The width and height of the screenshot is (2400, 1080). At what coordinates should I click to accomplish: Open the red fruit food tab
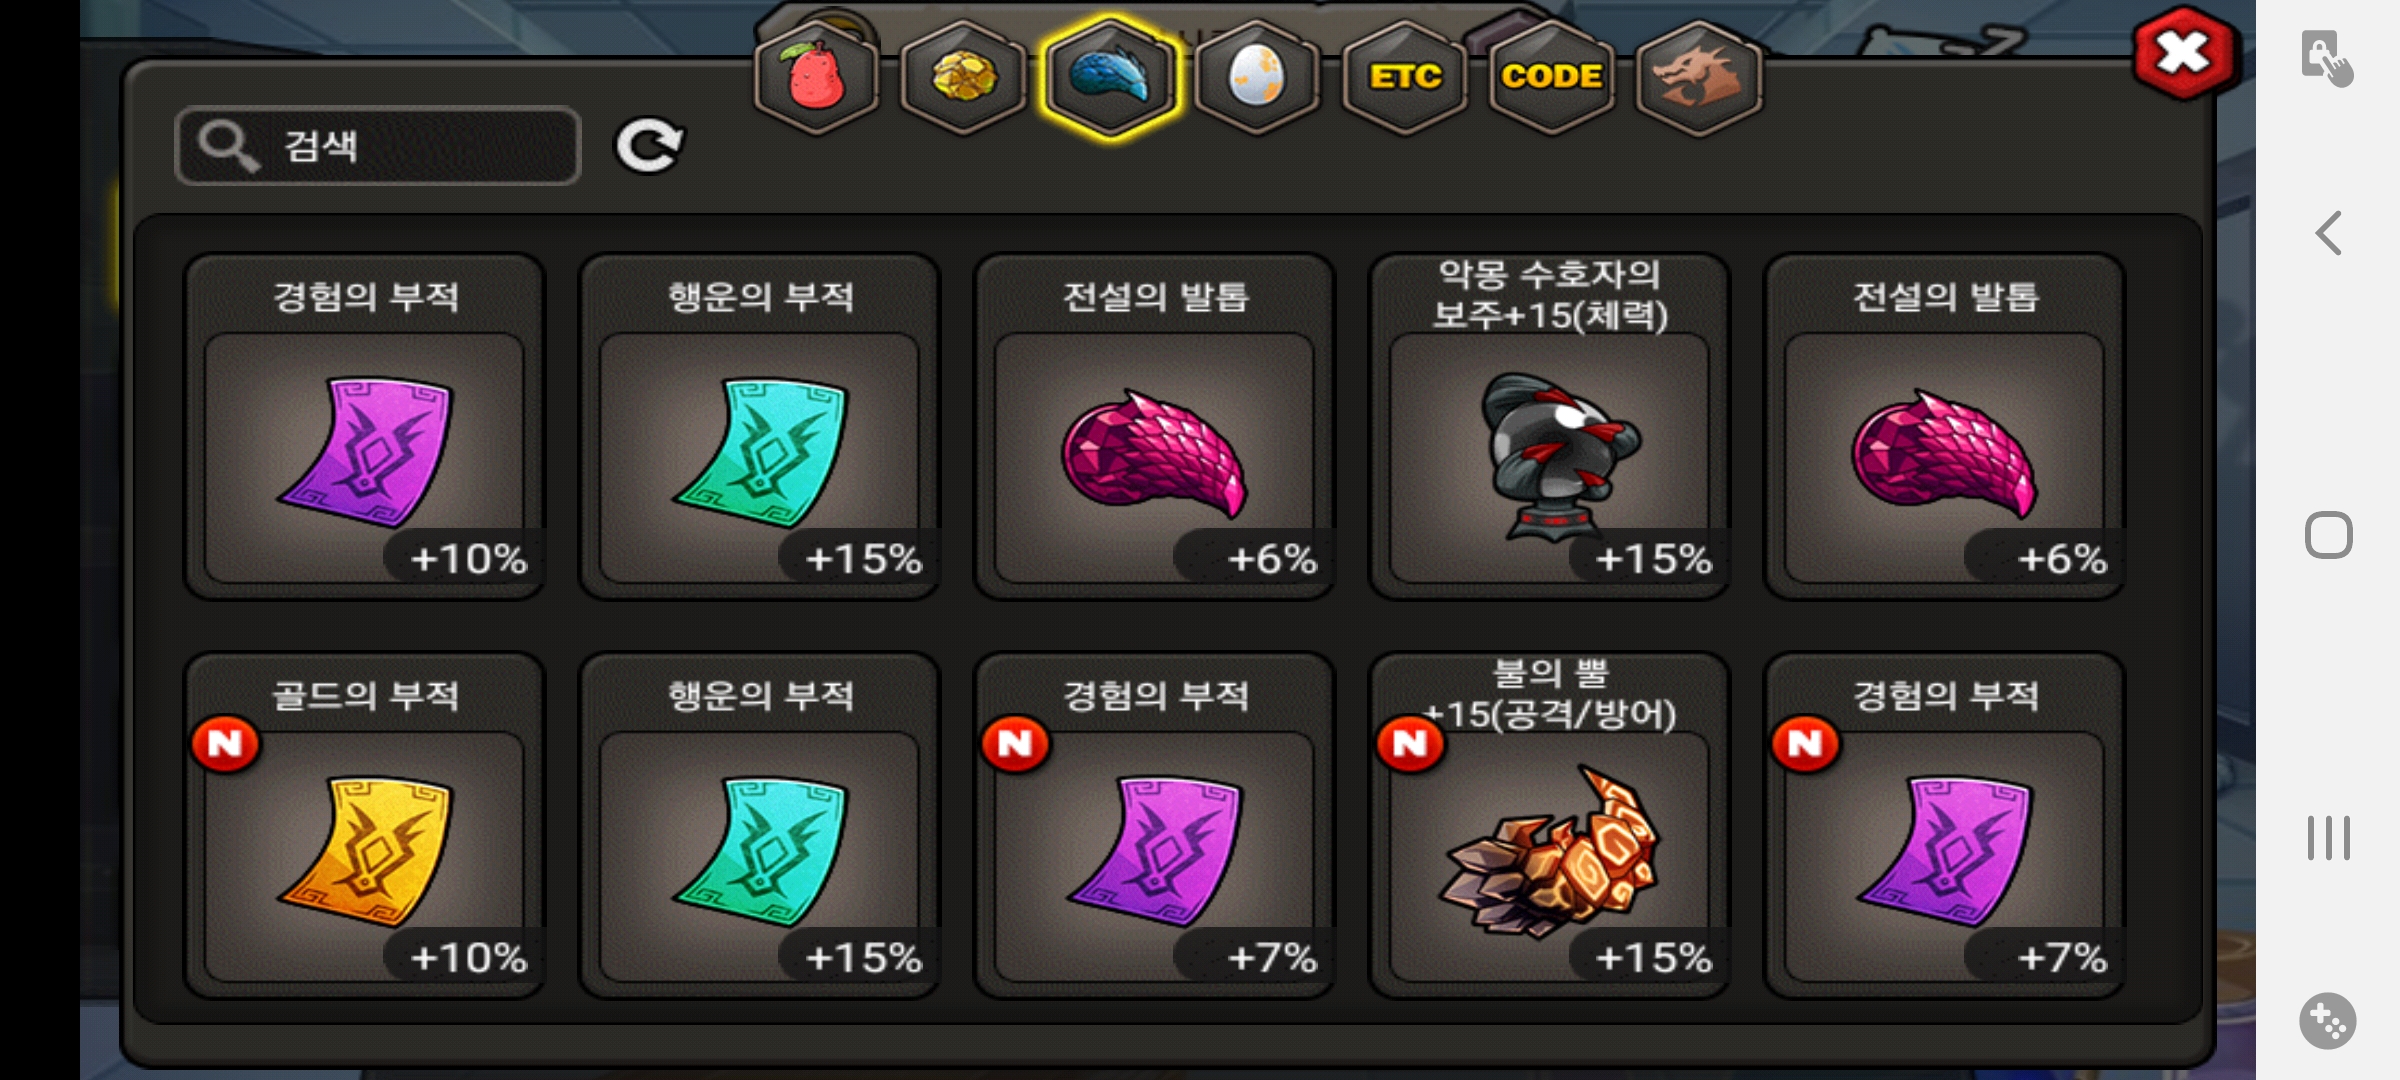coord(817,77)
